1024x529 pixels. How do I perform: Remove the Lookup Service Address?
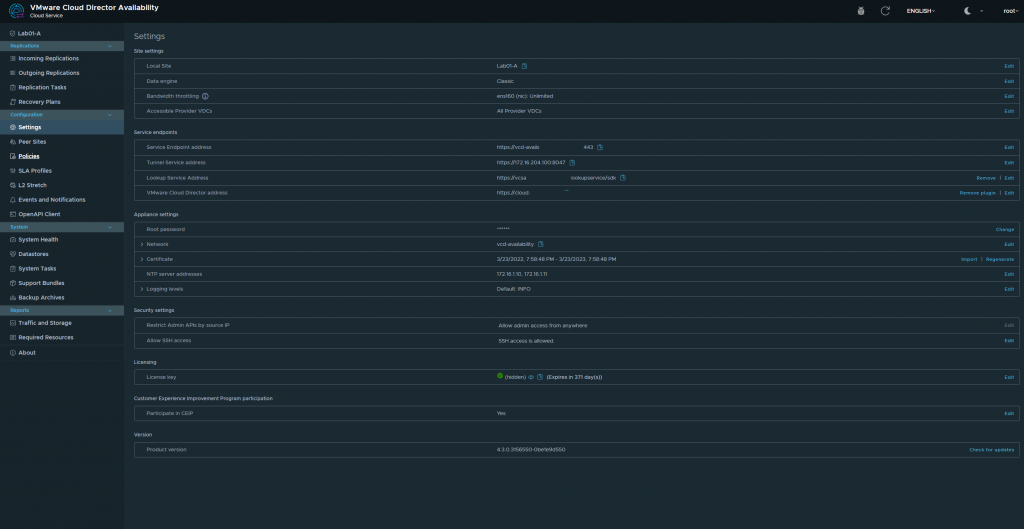[x=985, y=178]
